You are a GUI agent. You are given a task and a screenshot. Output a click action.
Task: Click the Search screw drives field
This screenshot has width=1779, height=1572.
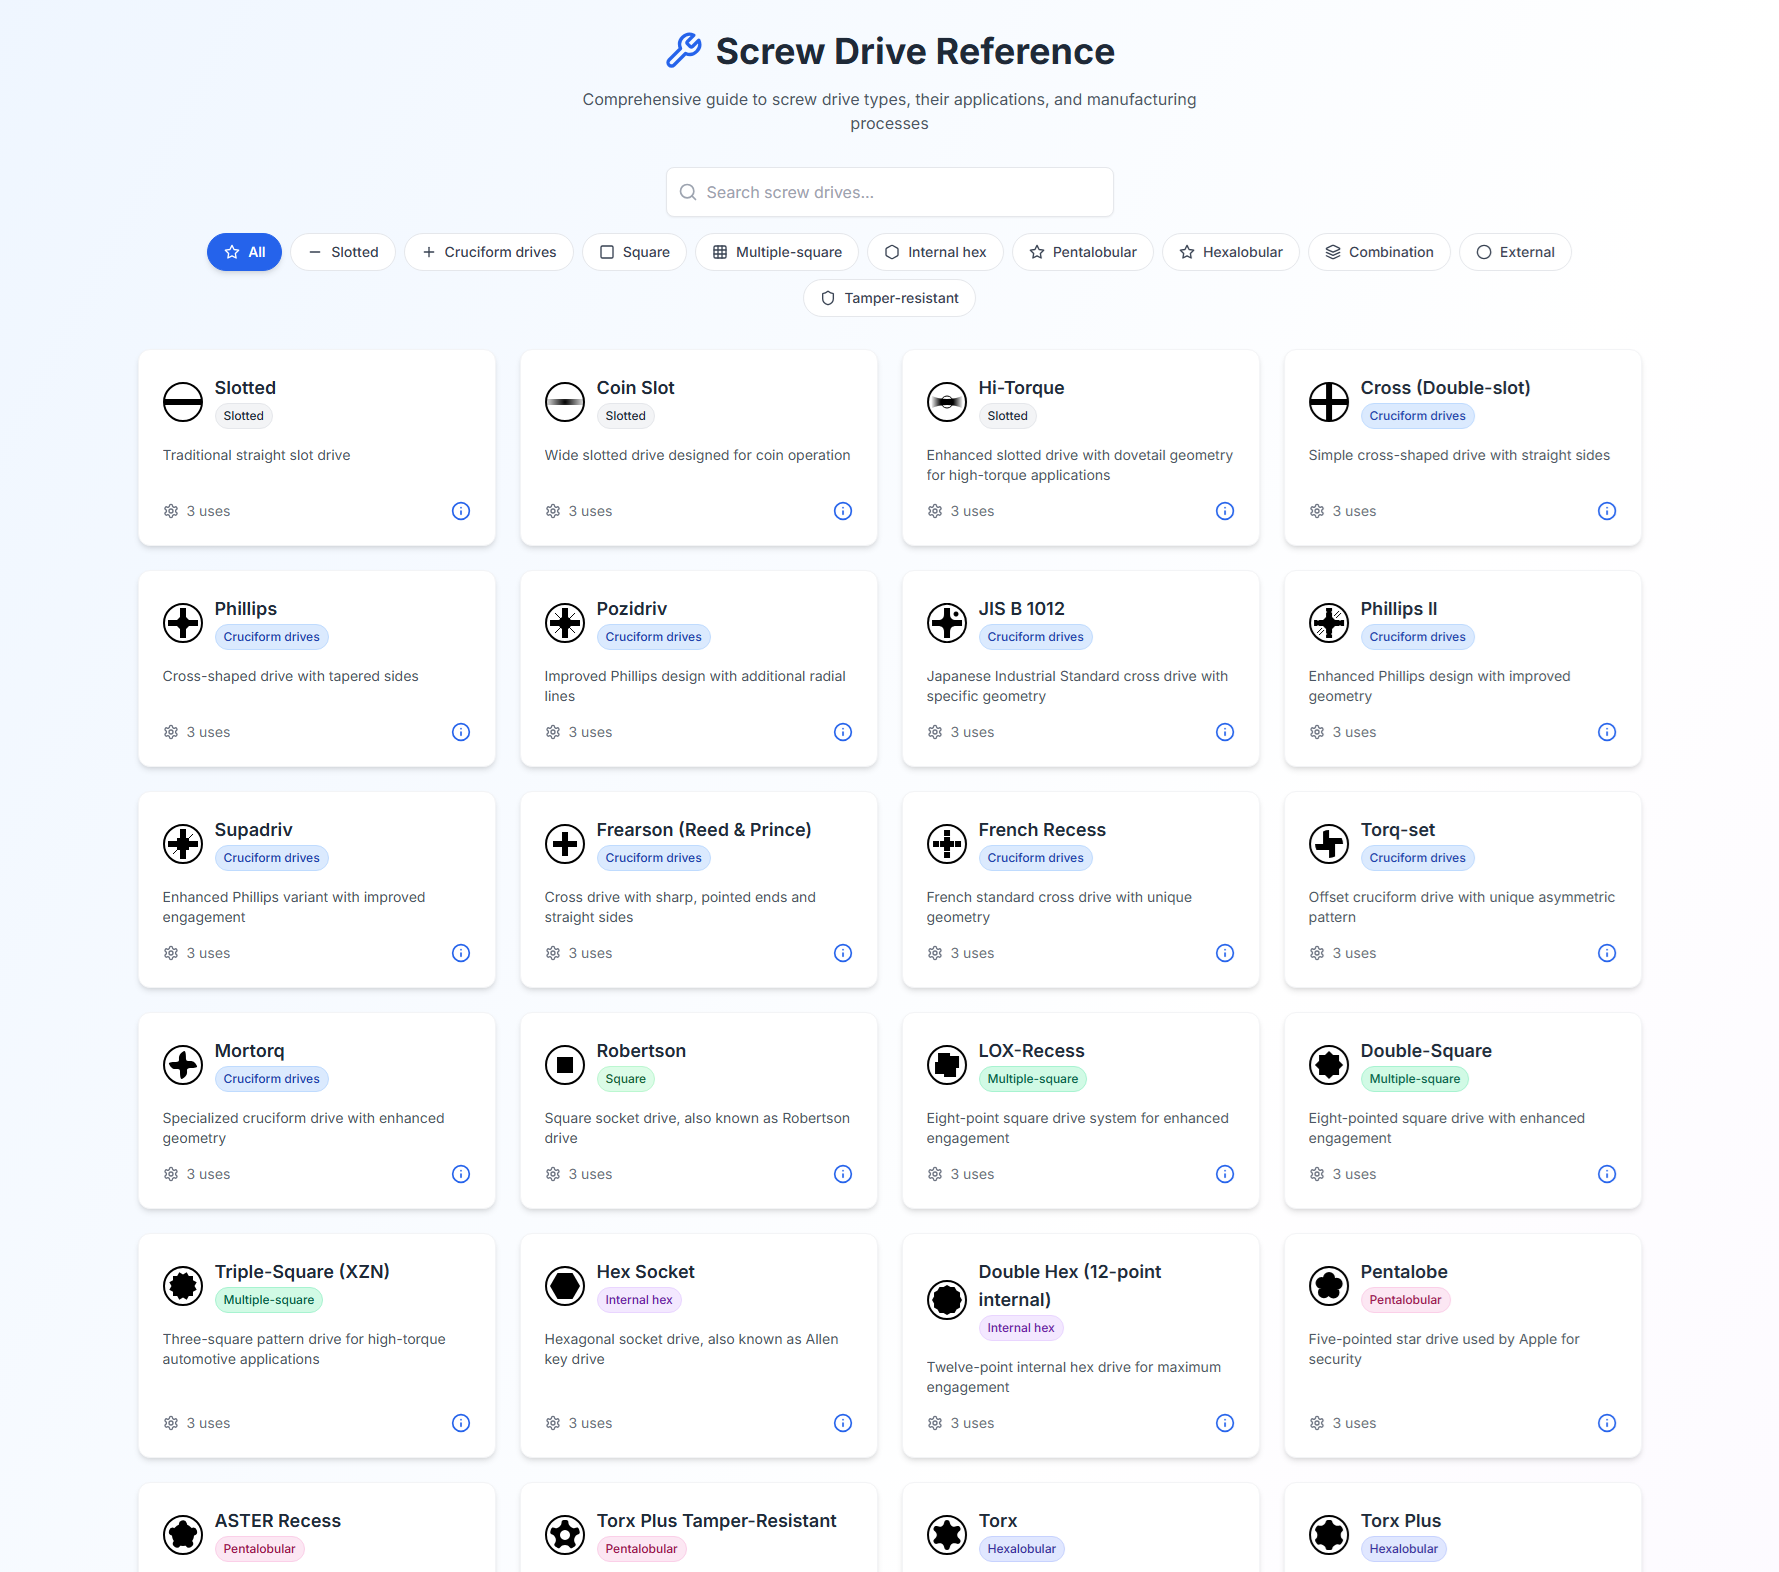(x=889, y=192)
